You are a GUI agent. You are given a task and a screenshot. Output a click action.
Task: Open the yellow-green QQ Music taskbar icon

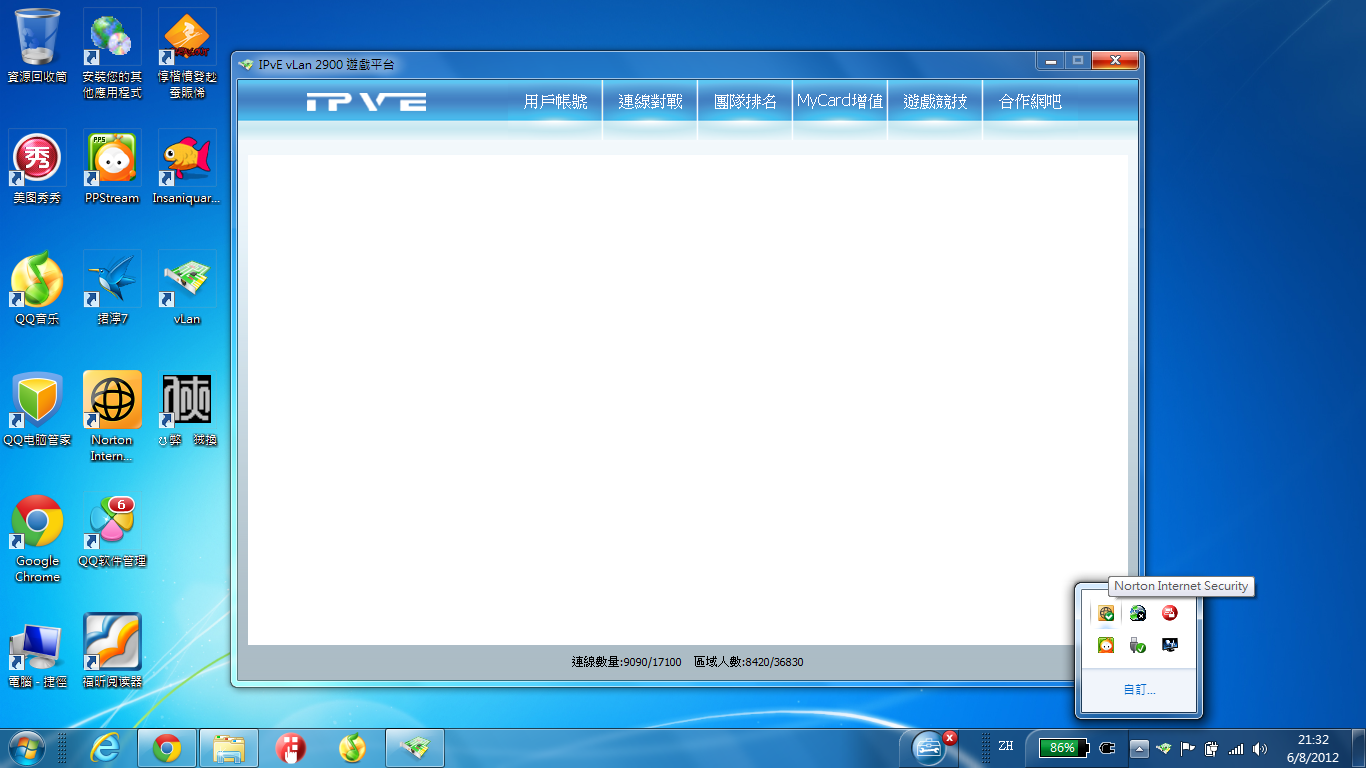coord(352,748)
